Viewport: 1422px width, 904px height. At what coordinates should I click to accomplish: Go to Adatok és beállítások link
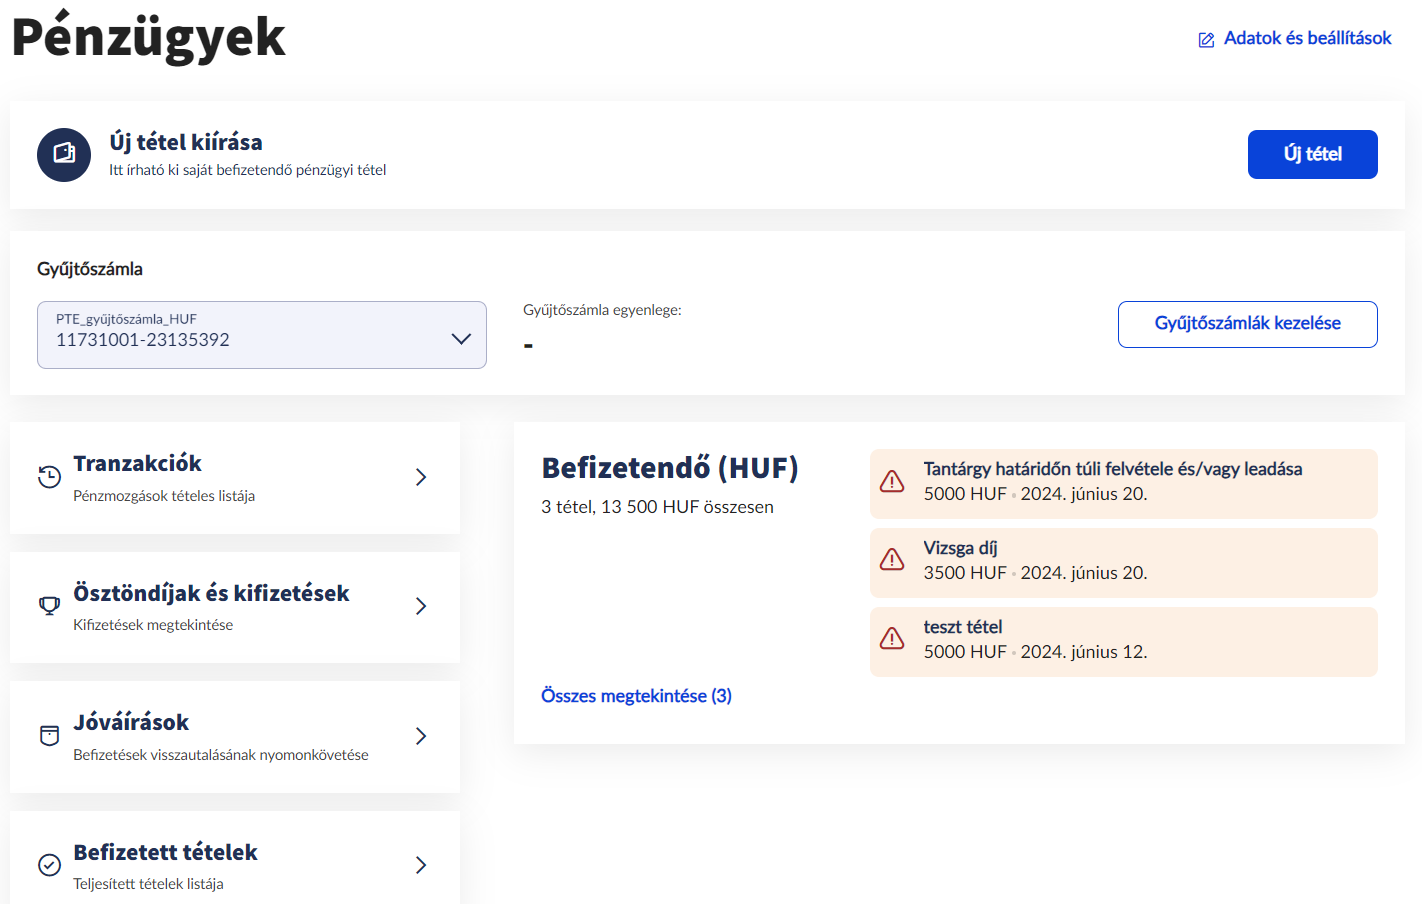click(1307, 38)
